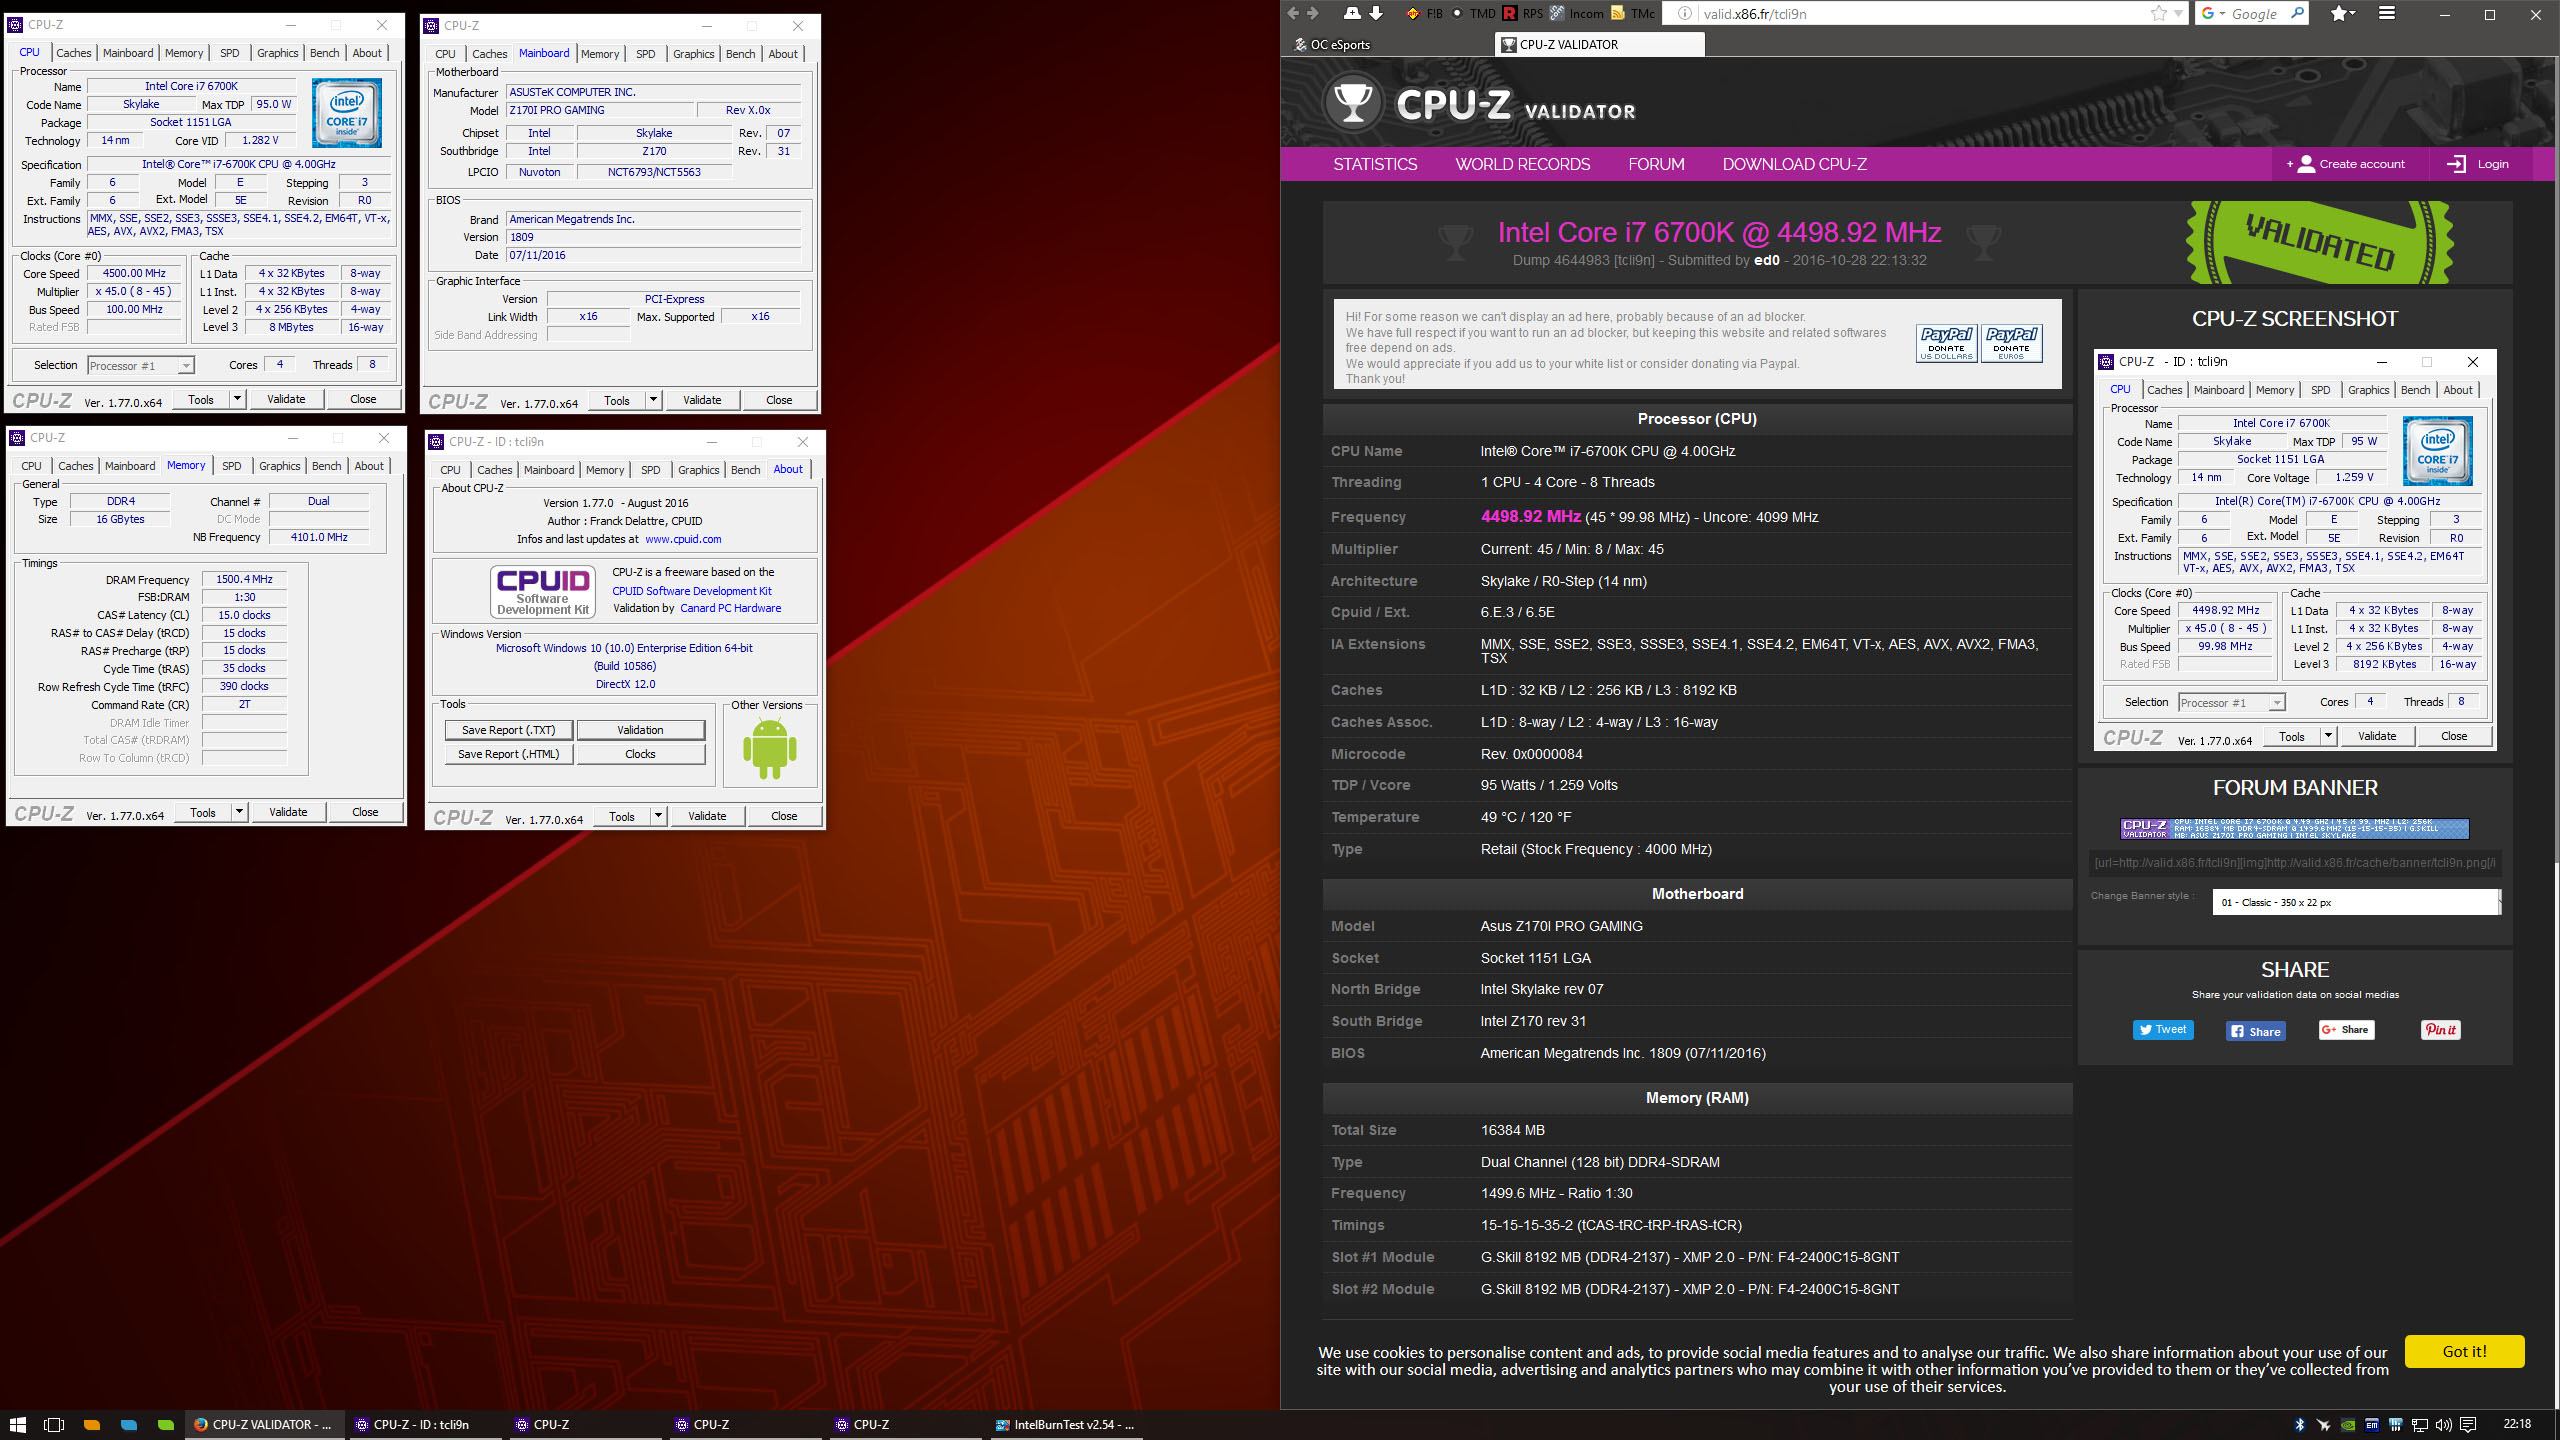Click the site info icon in address bar

click(x=1684, y=13)
